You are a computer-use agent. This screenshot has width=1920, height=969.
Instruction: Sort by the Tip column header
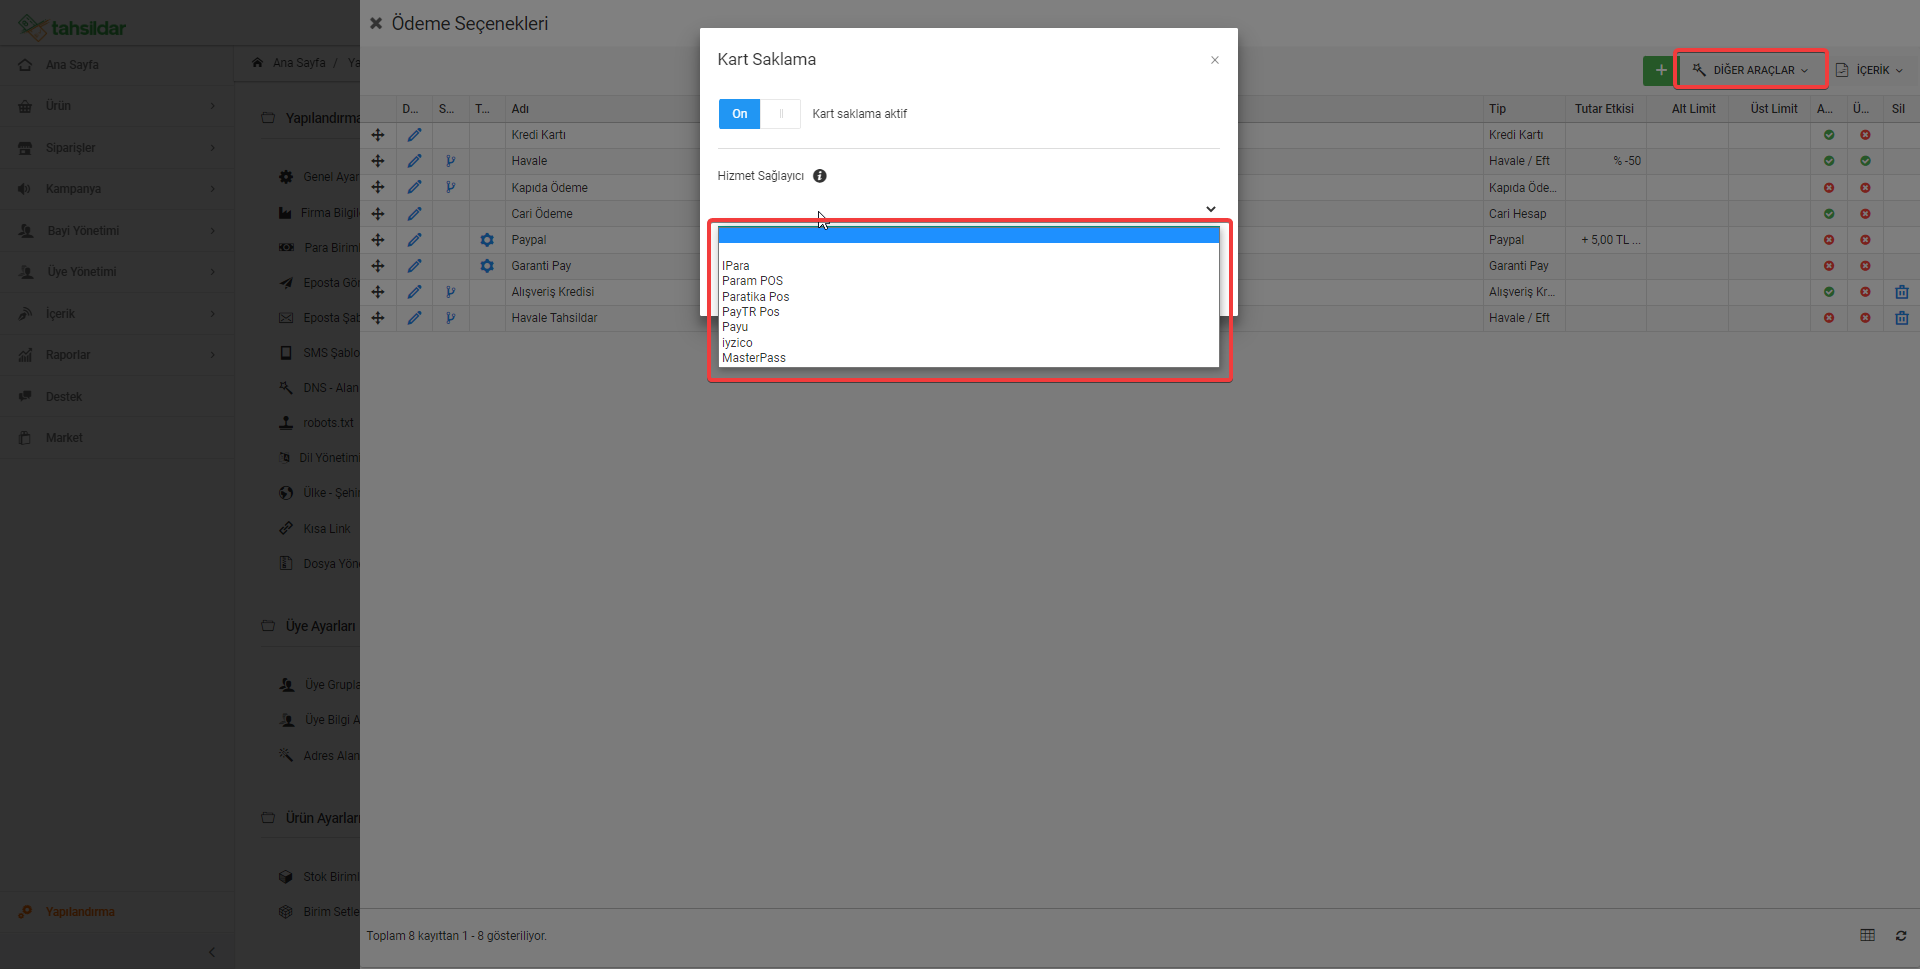click(1497, 109)
